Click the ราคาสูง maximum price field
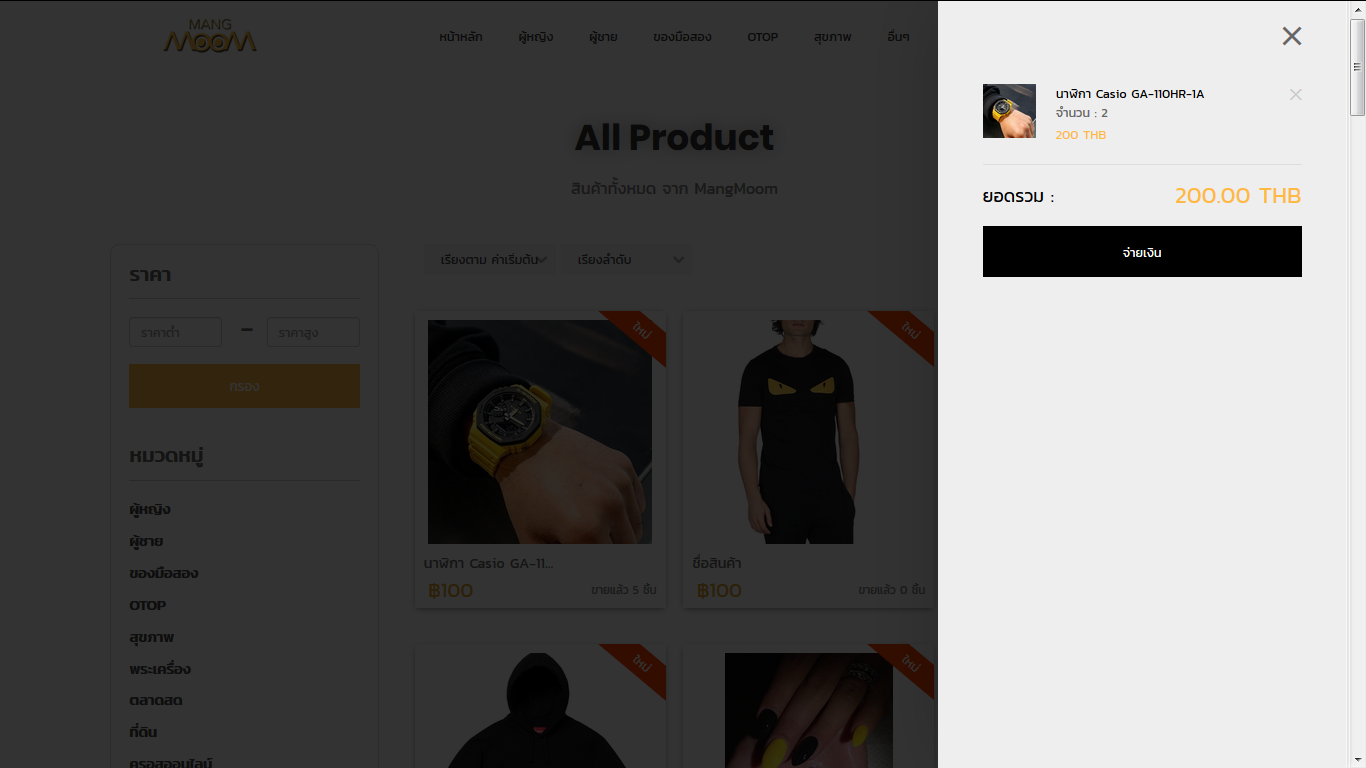This screenshot has width=1366, height=768. 313,333
